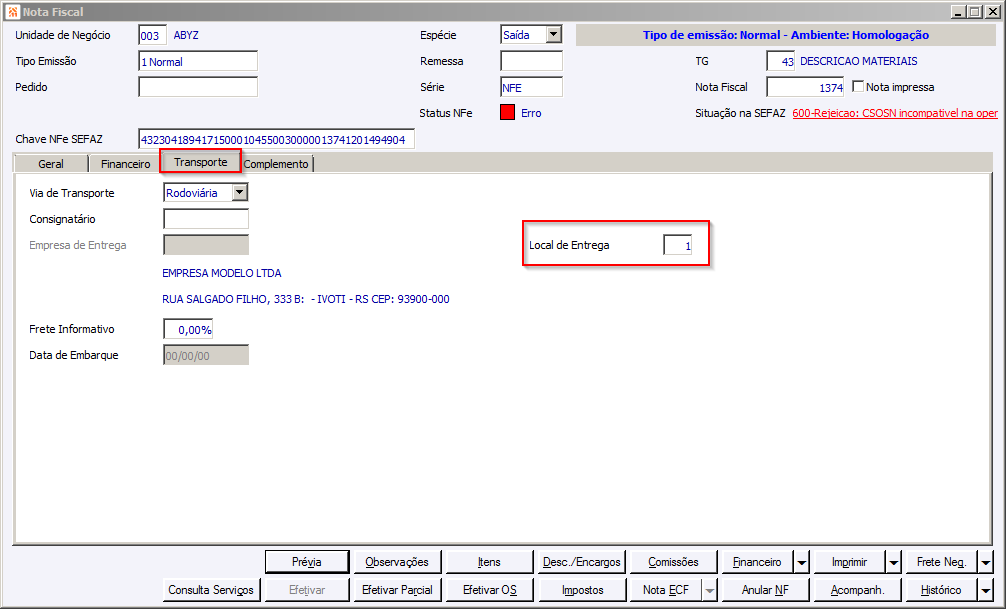Click the Nota Fiscal number field 1374
The width and height of the screenshot is (1006, 609).
805,87
